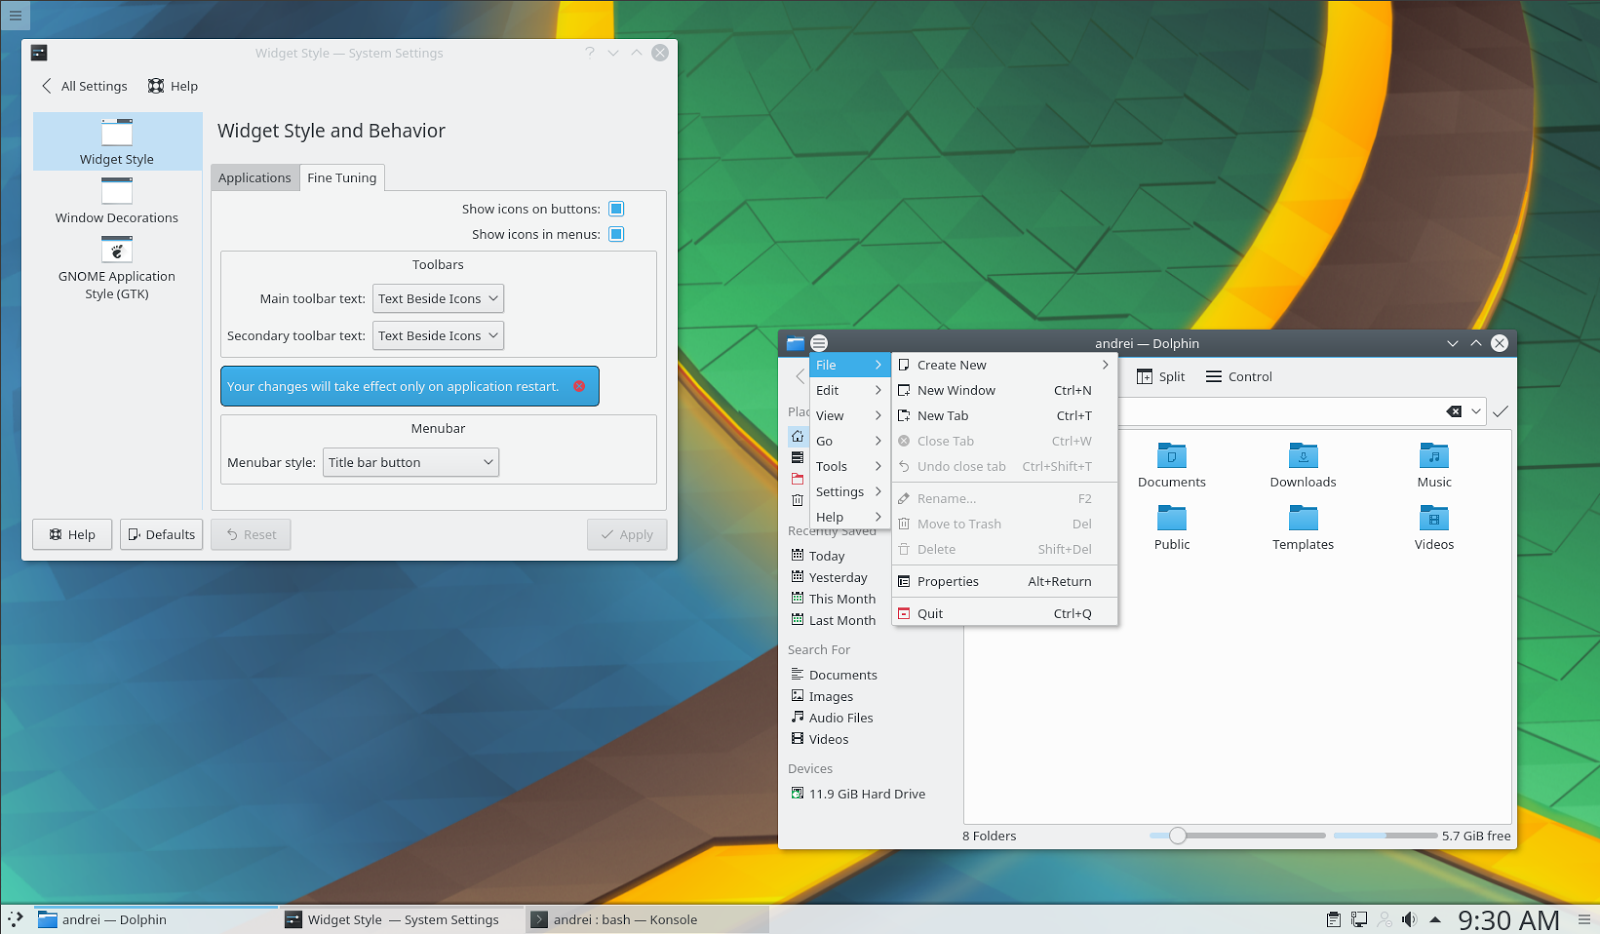This screenshot has height=934, width=1600.
Task: Open the Settings menu in Dolphin
Action: coord(849,492)
